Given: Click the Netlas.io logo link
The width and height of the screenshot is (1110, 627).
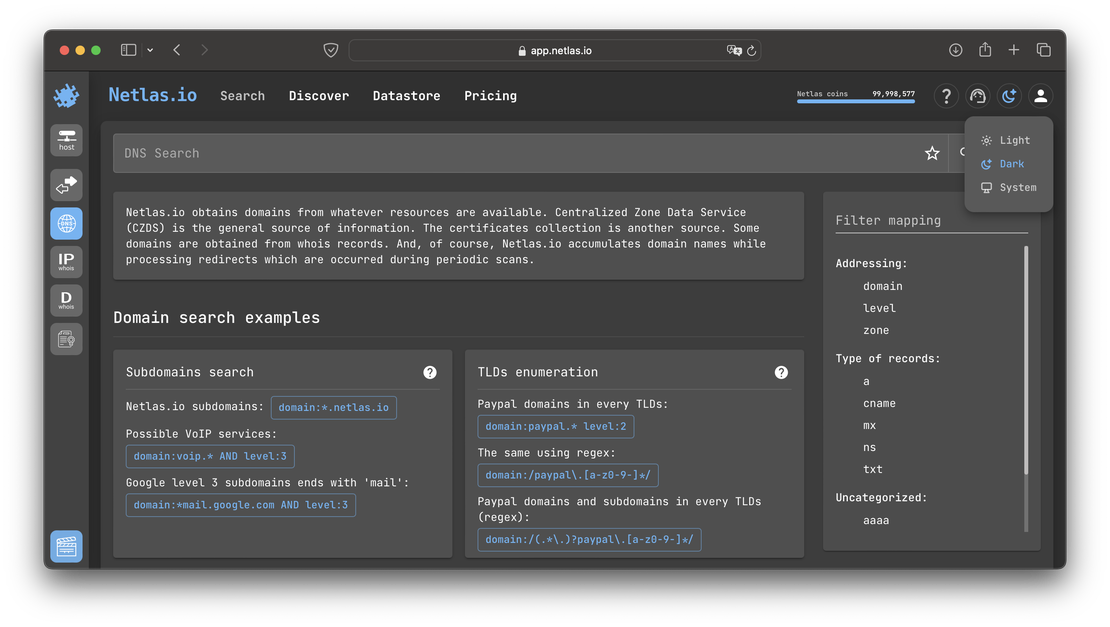Looking at the screenshot, I should coord(152,94).
